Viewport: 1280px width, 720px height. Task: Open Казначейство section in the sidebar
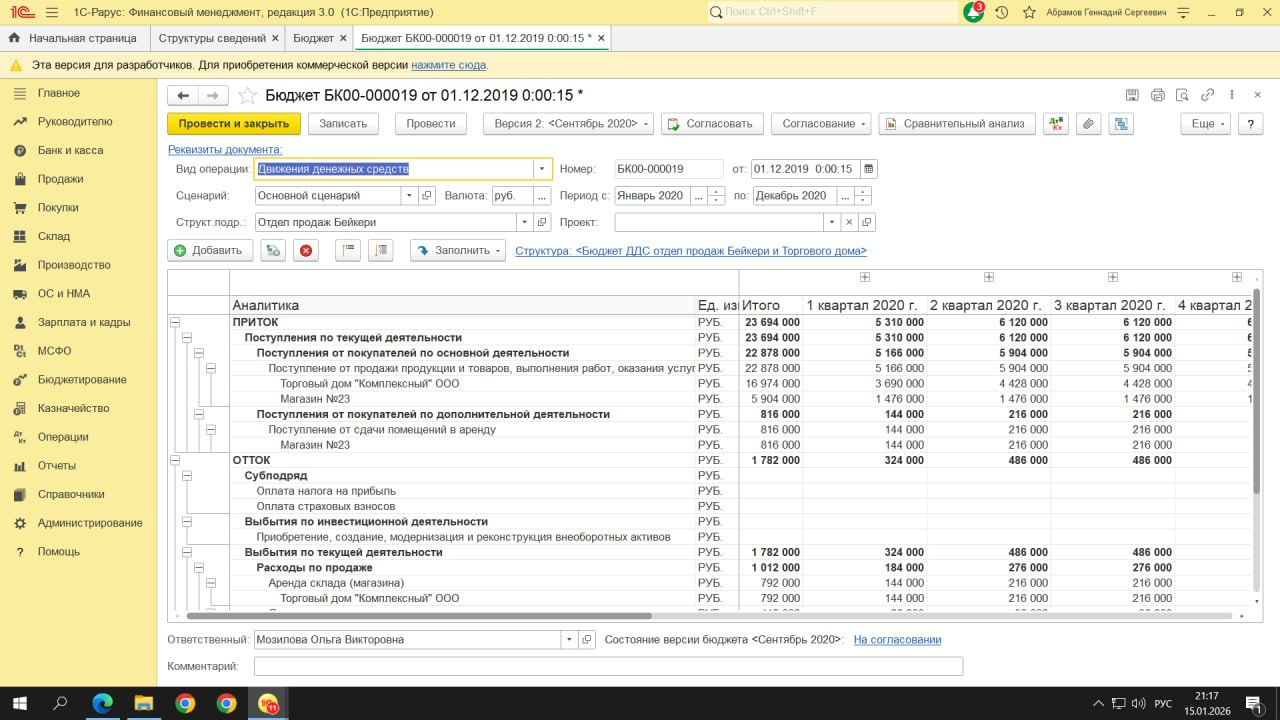73,408
